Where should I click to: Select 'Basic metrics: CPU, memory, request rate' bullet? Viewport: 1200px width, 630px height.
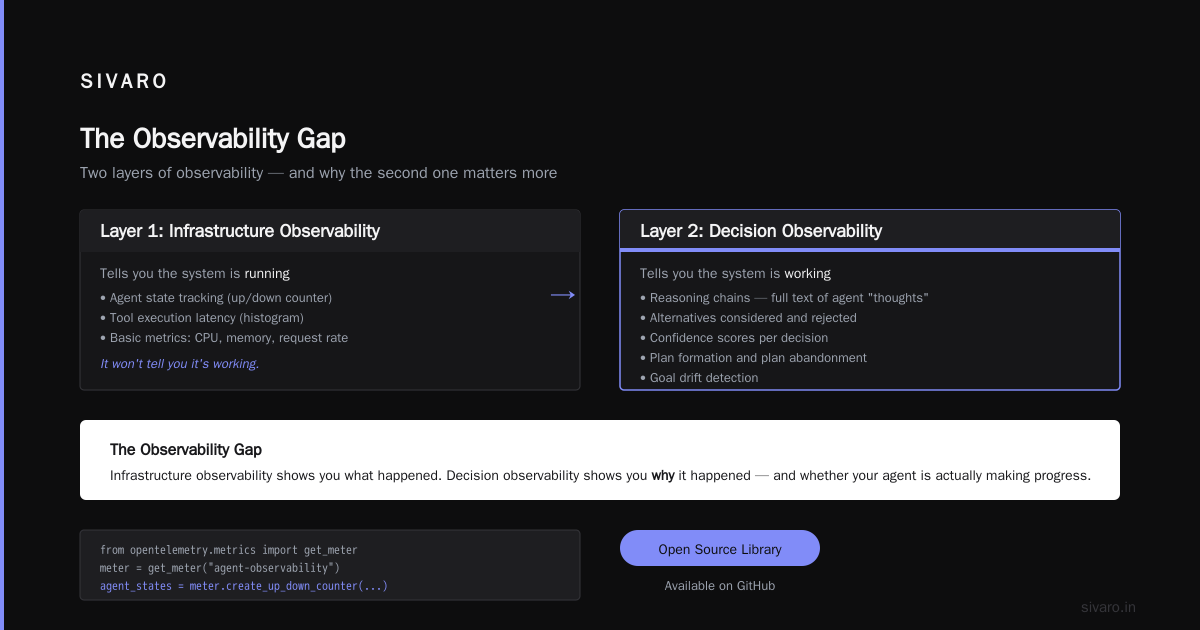(224, 338)
